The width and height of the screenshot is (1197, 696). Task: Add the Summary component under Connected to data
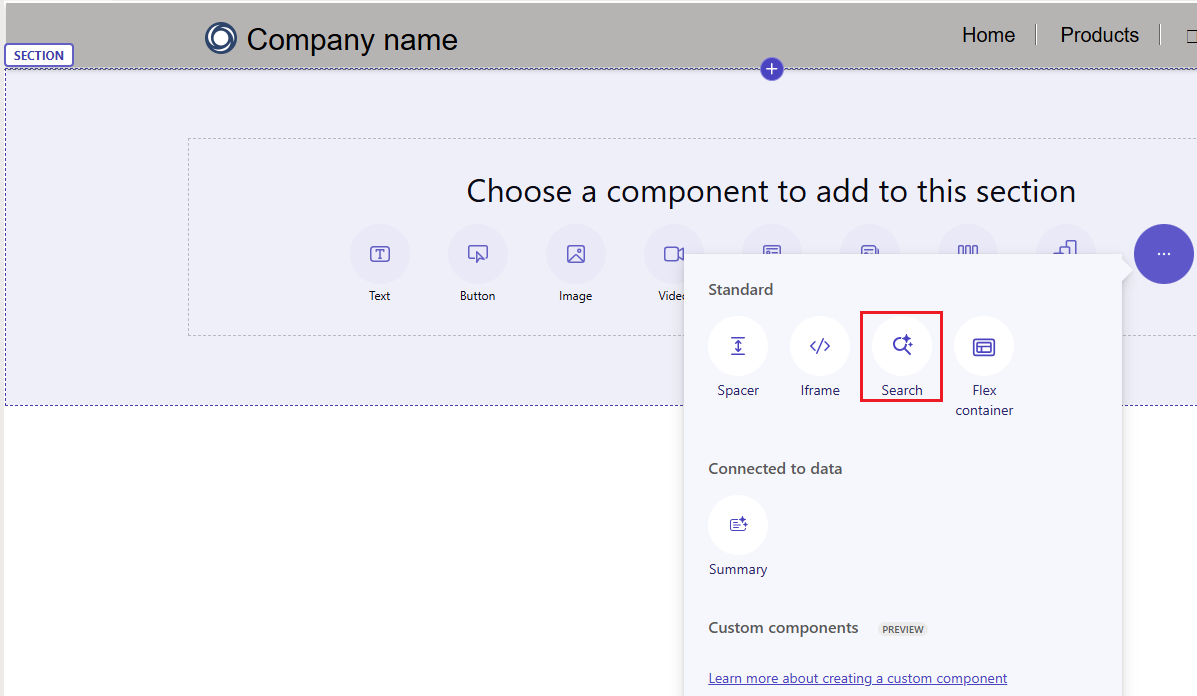[x=738, y=524]
